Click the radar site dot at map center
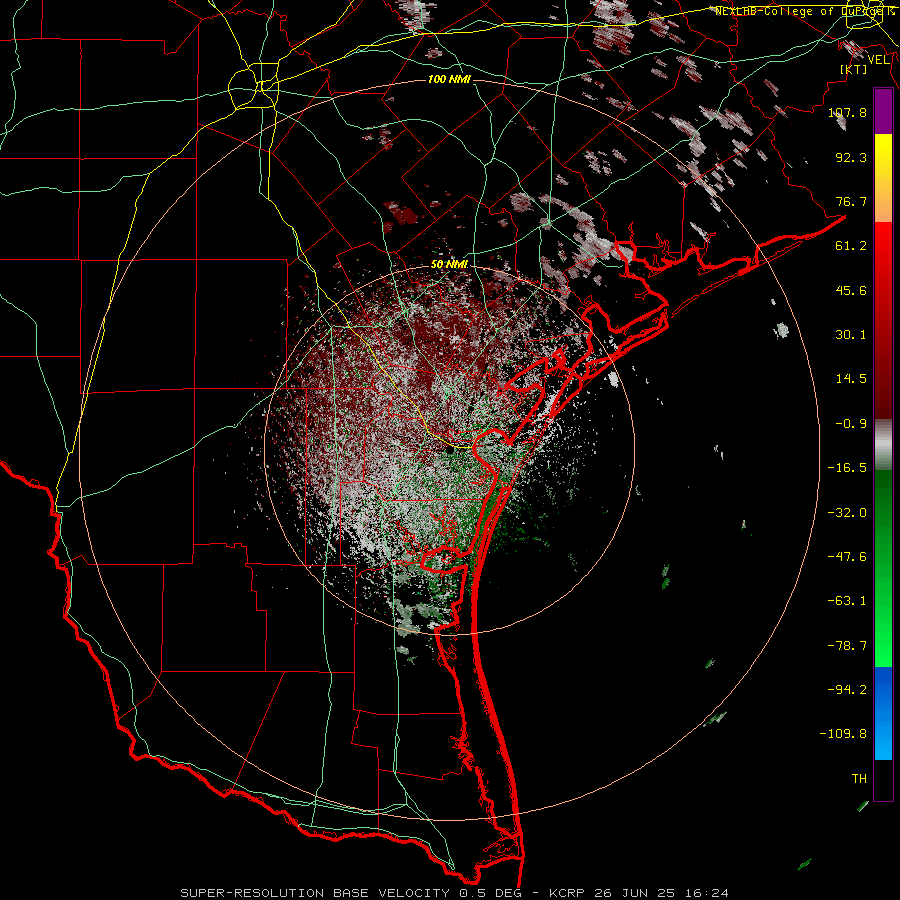The width and height of the screenshot is (900, 900). tap(450, 451)
